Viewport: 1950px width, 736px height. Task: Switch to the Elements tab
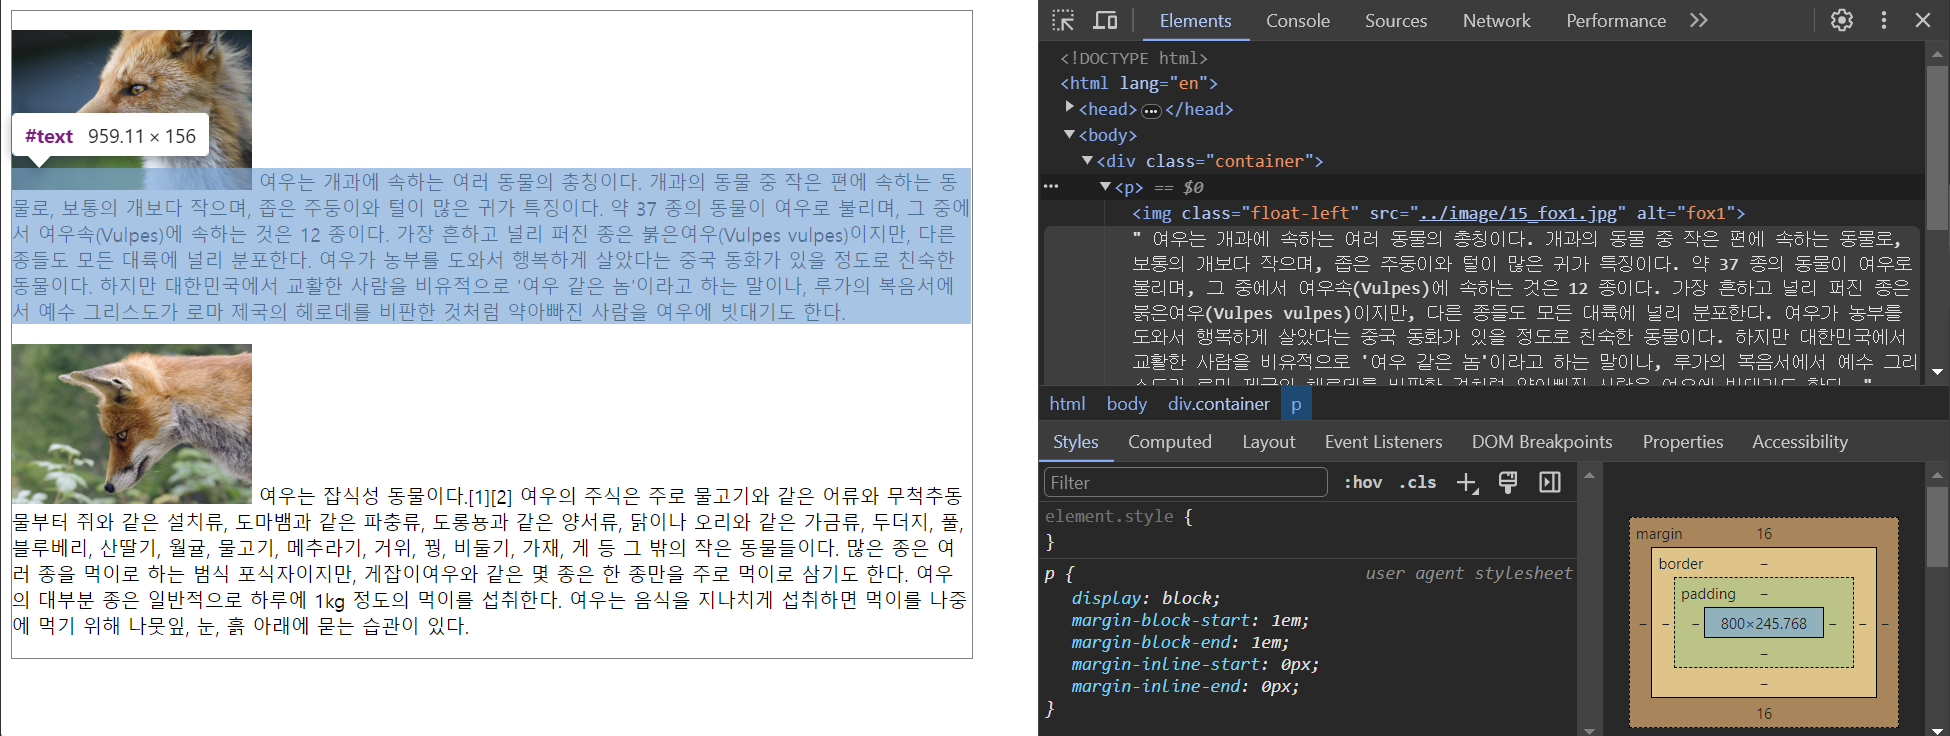pos(1195,20)
